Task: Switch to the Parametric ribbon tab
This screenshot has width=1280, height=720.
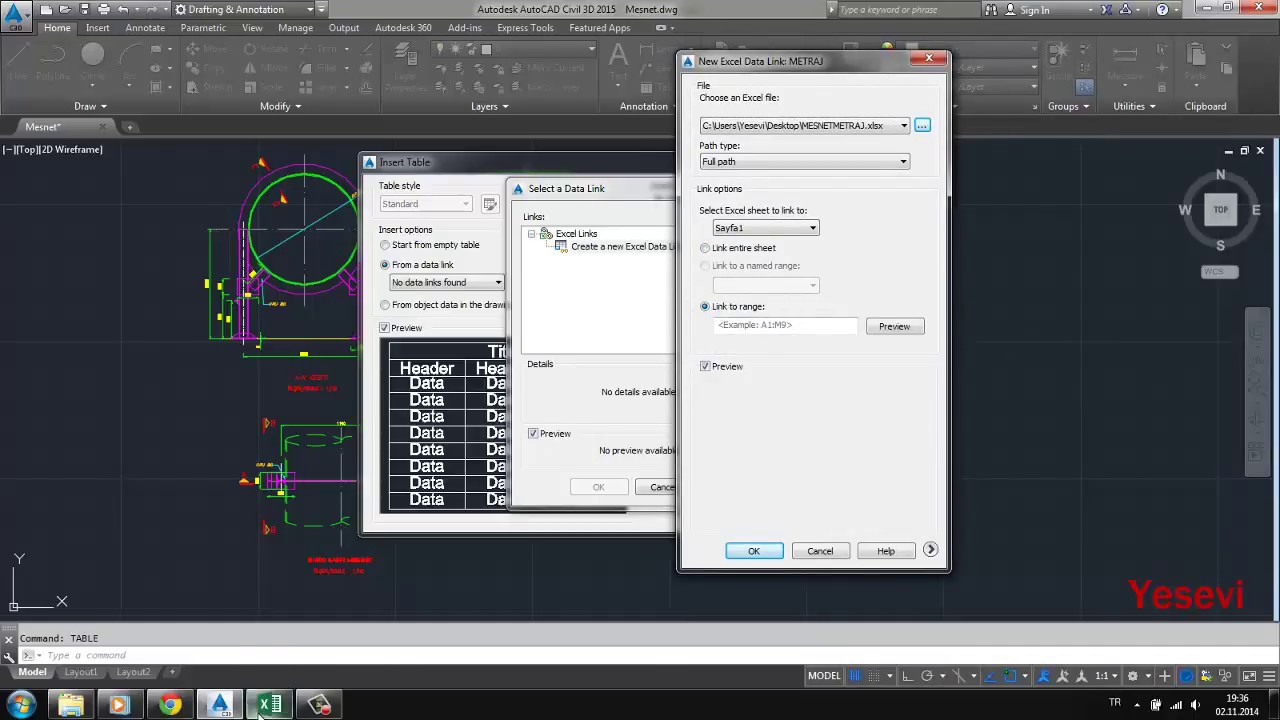Action: click(x=203, y=28)
